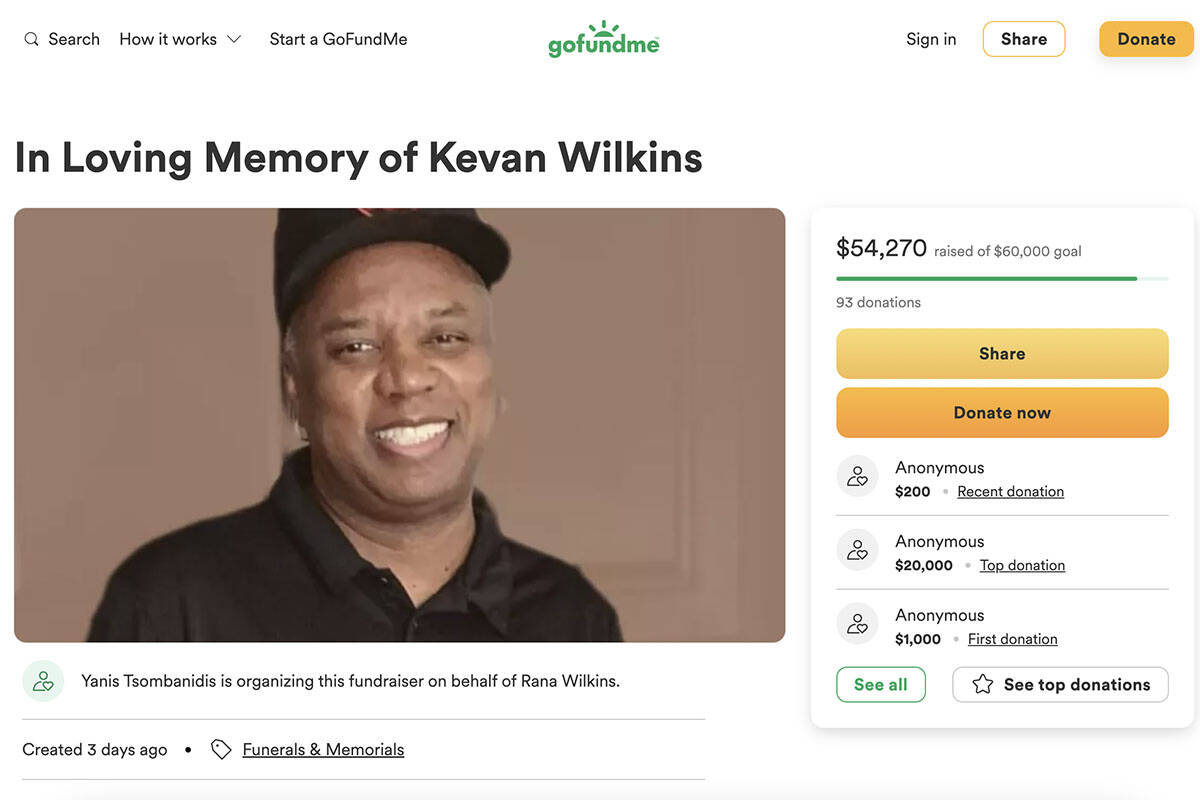This screenshot has height=800, width=1200.
Task: Click the $1,000 anonymous donor avatar icon
Action: point(857,624)
